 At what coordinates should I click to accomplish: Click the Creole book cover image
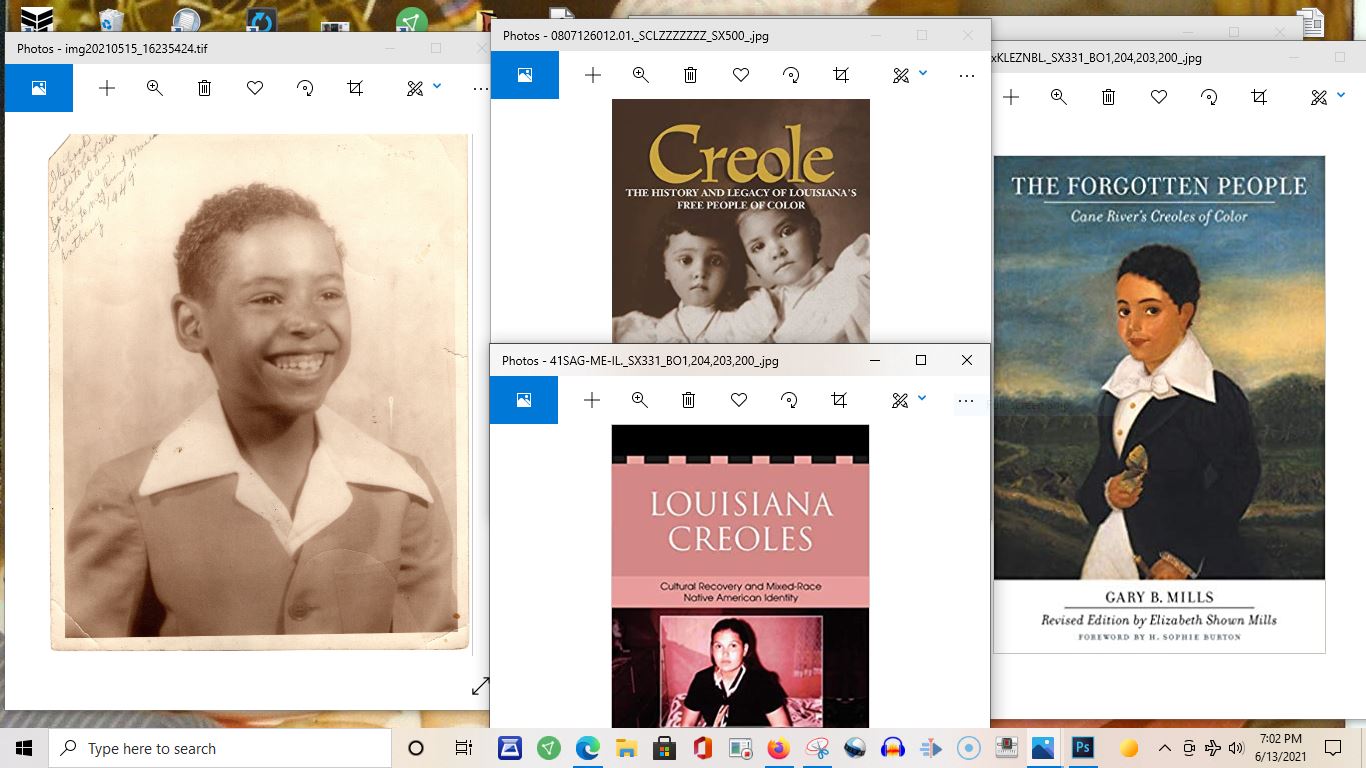741,221
